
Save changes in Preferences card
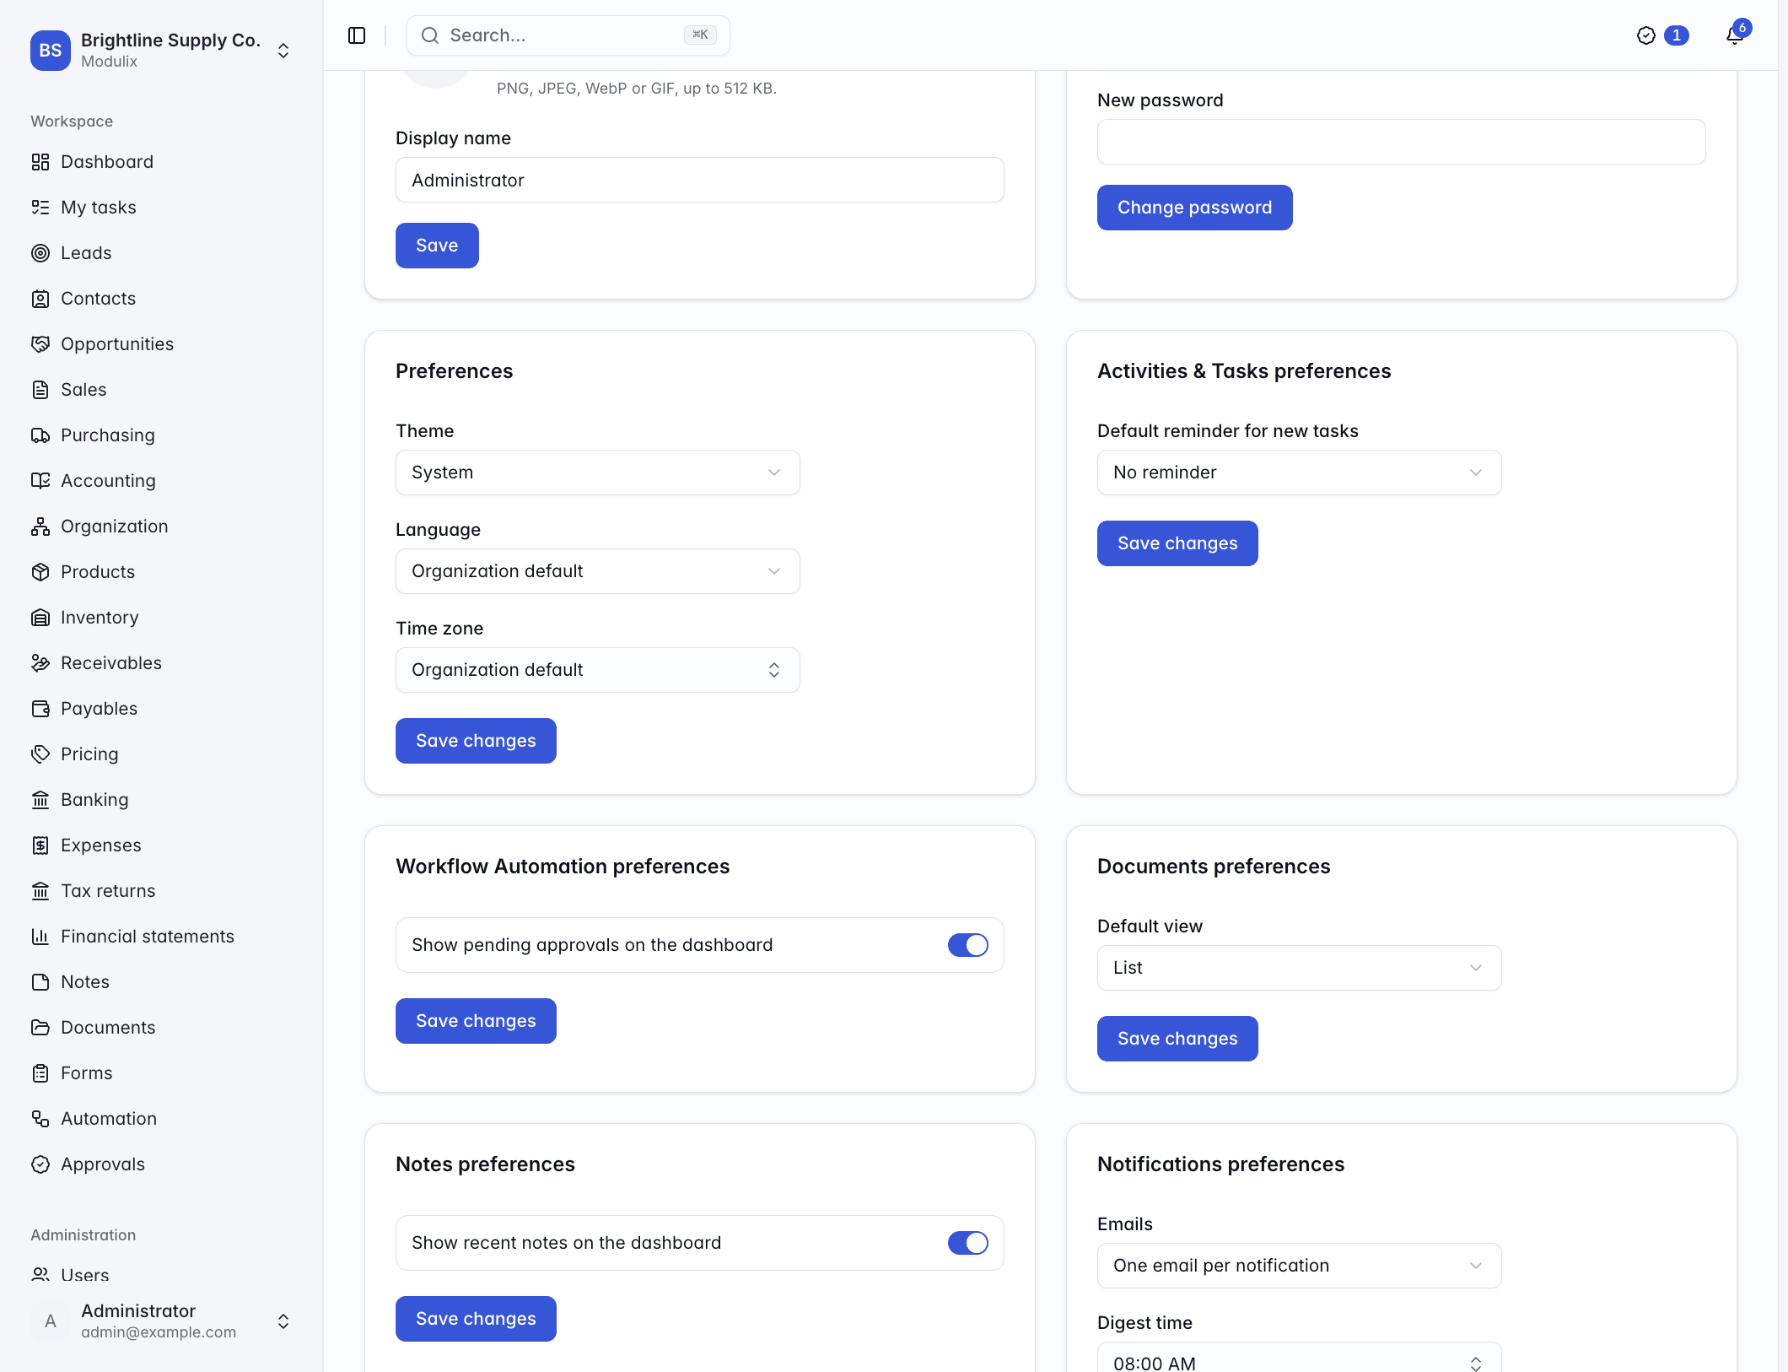click(x=476, y=741)
